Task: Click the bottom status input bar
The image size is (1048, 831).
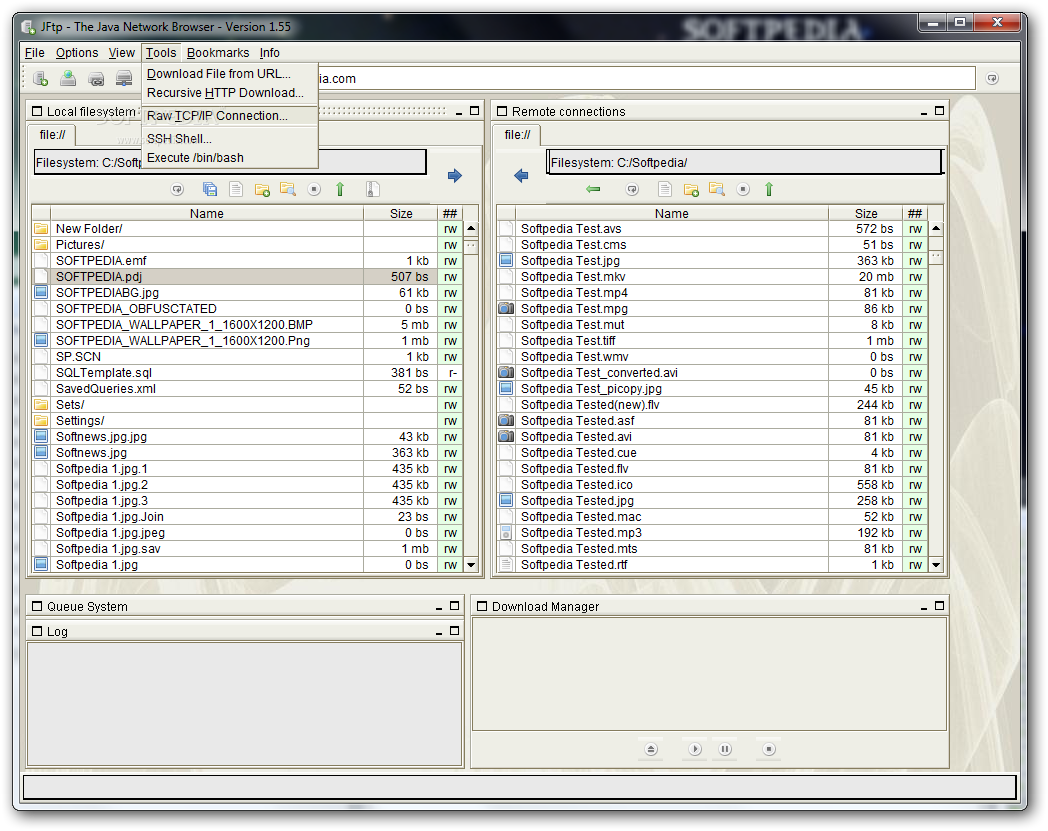Action: pos(520,787)
